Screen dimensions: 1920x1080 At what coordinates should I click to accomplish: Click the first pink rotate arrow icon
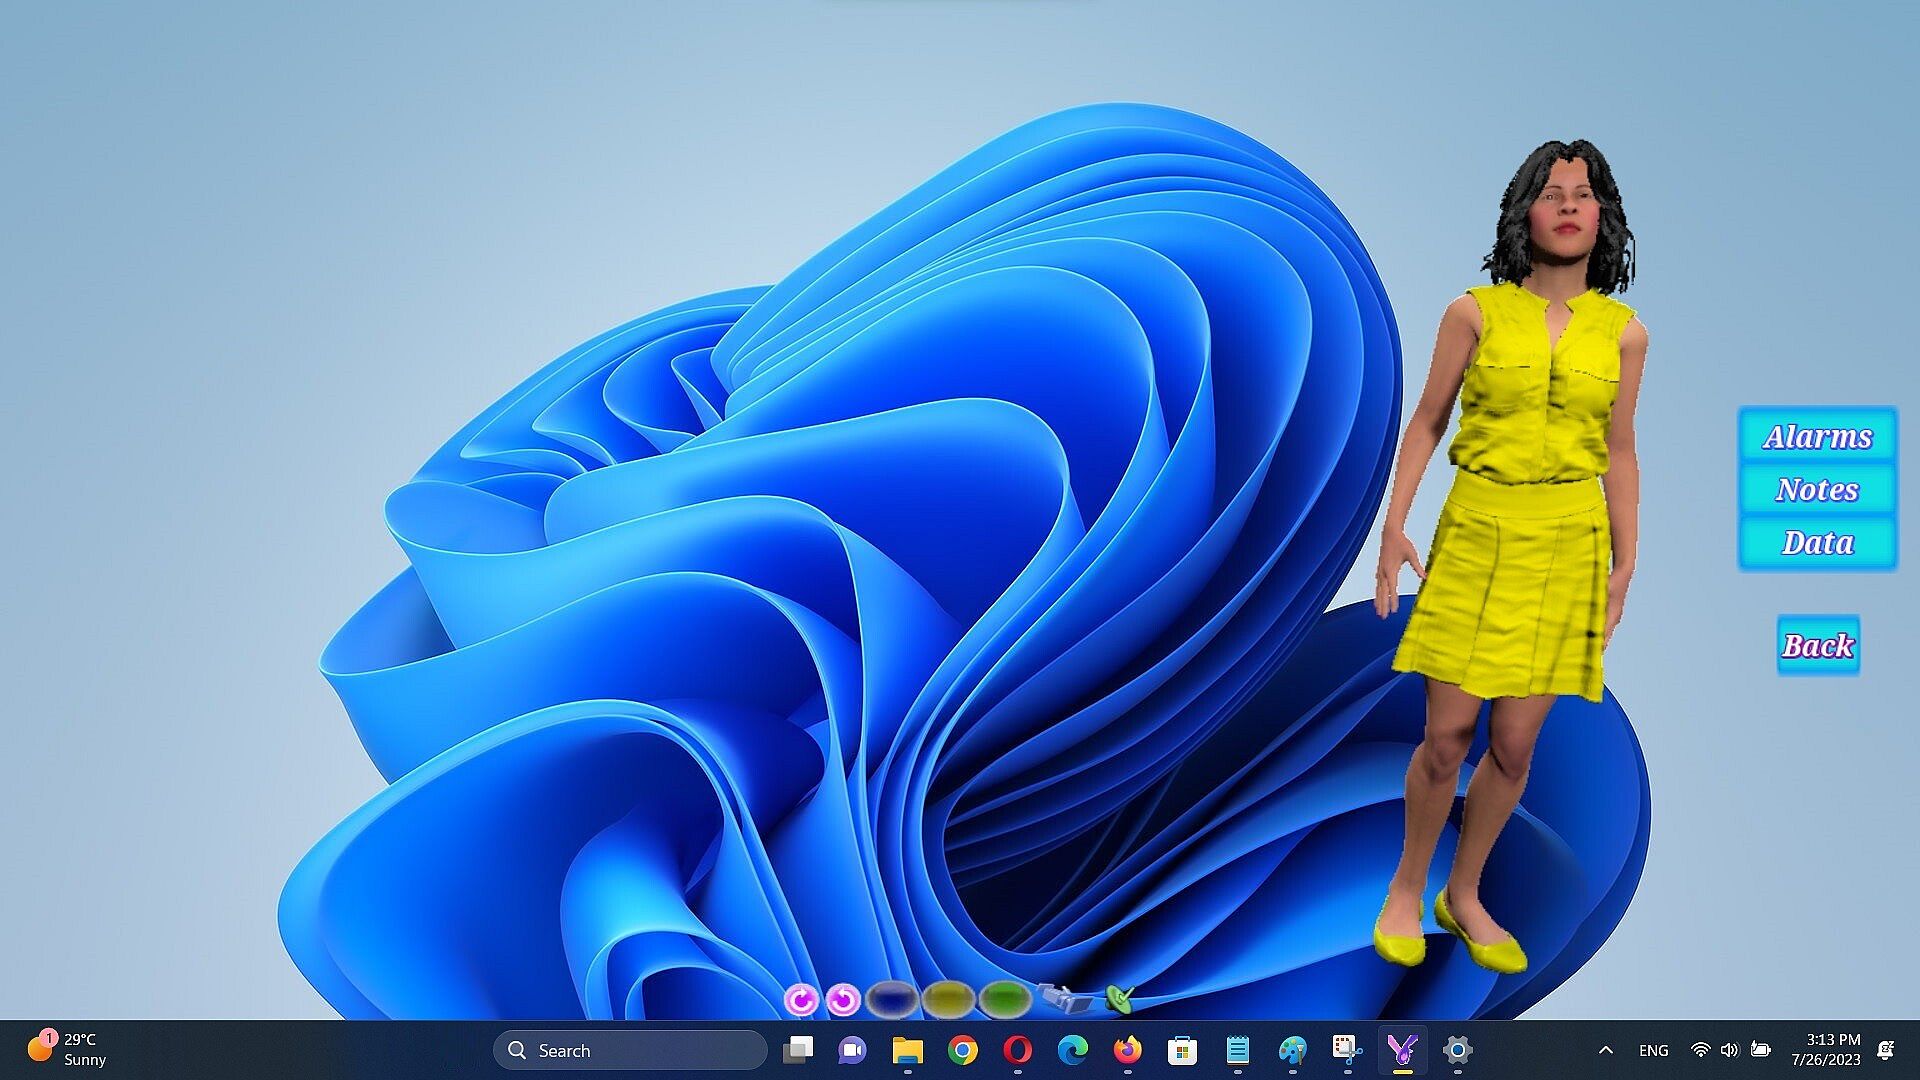point(800,999)
